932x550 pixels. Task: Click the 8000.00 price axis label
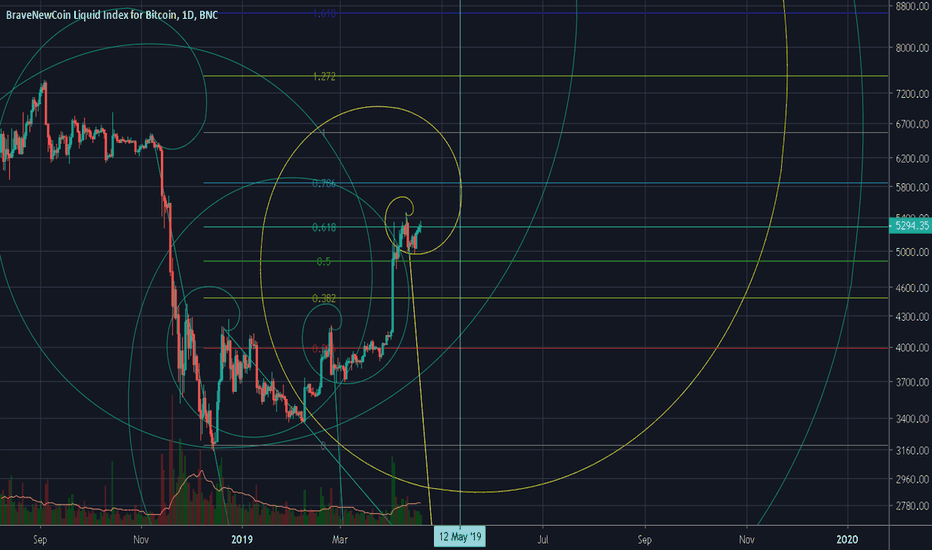912,48
